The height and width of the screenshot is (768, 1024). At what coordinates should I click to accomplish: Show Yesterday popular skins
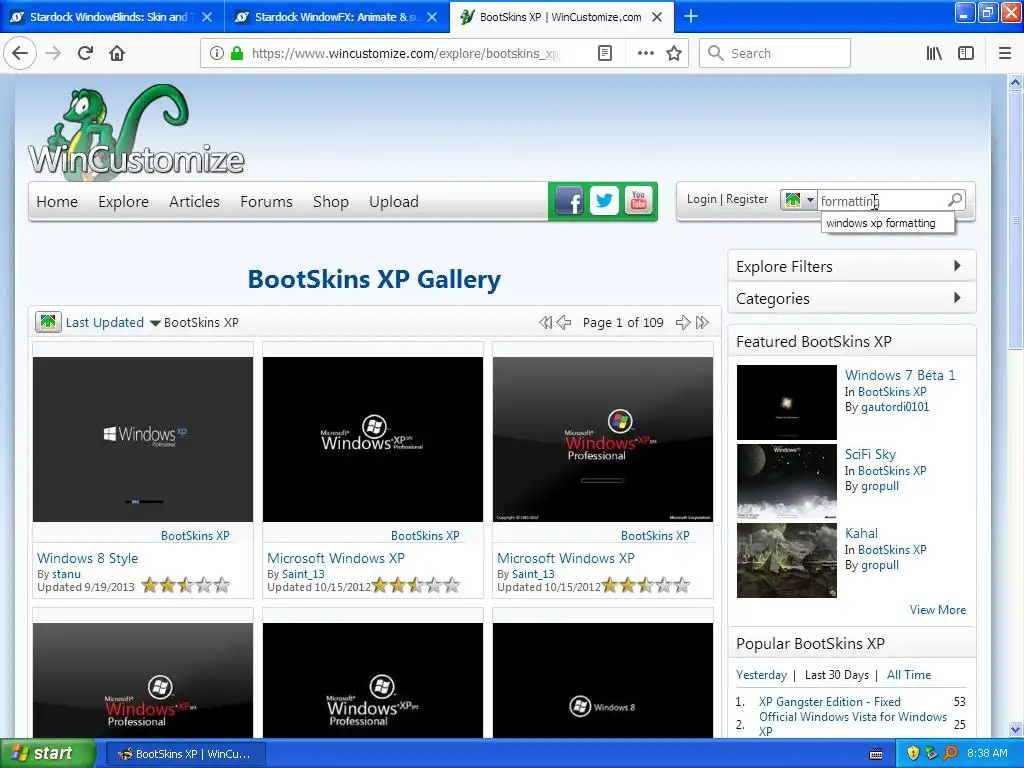(761, 675)
